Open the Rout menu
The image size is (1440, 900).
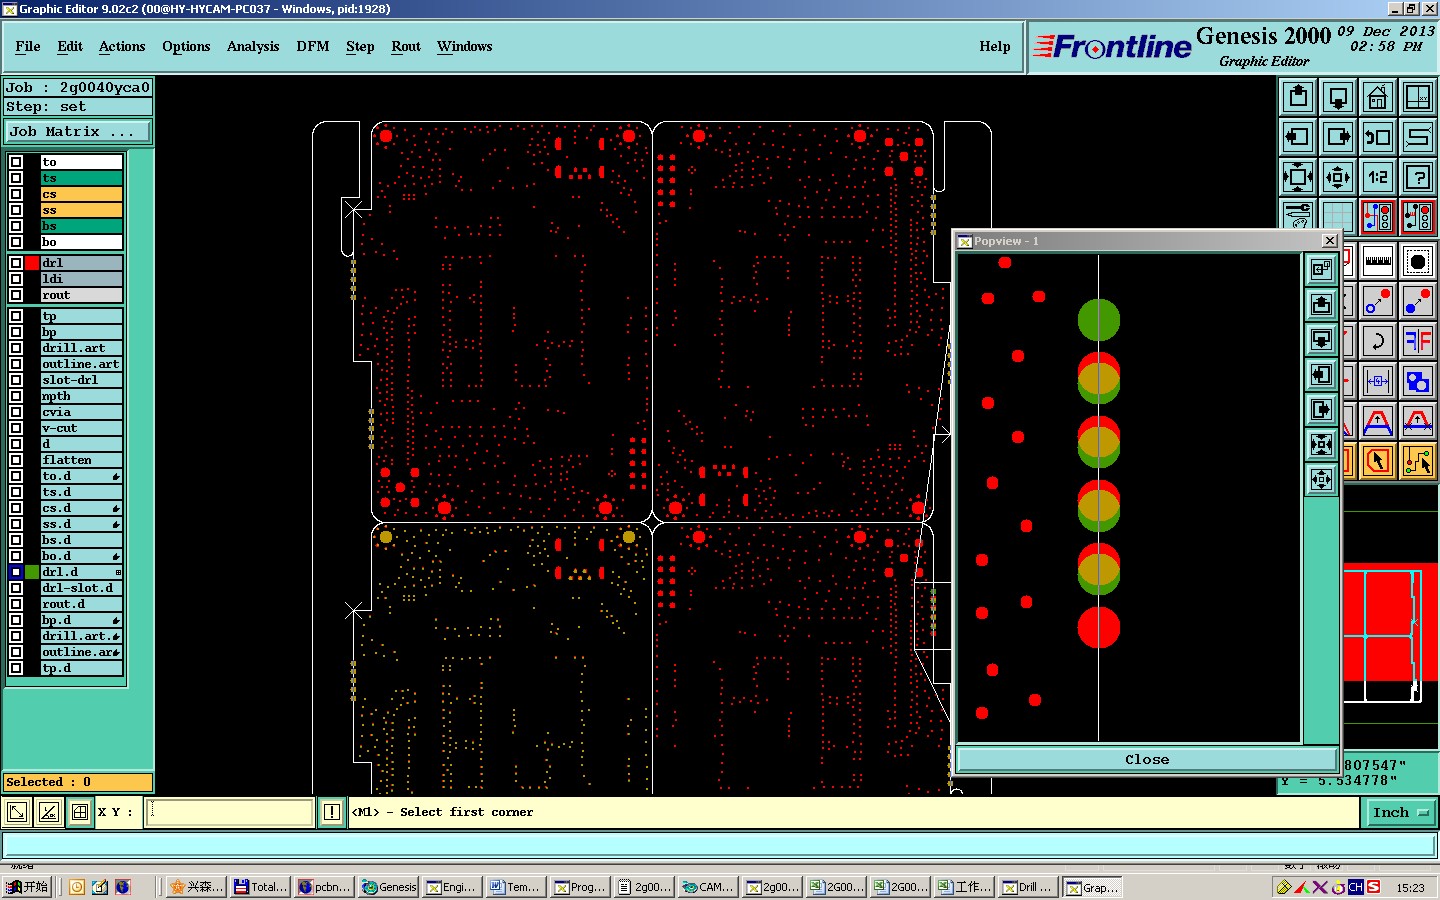pyautogui.click(x=406, y=46)
